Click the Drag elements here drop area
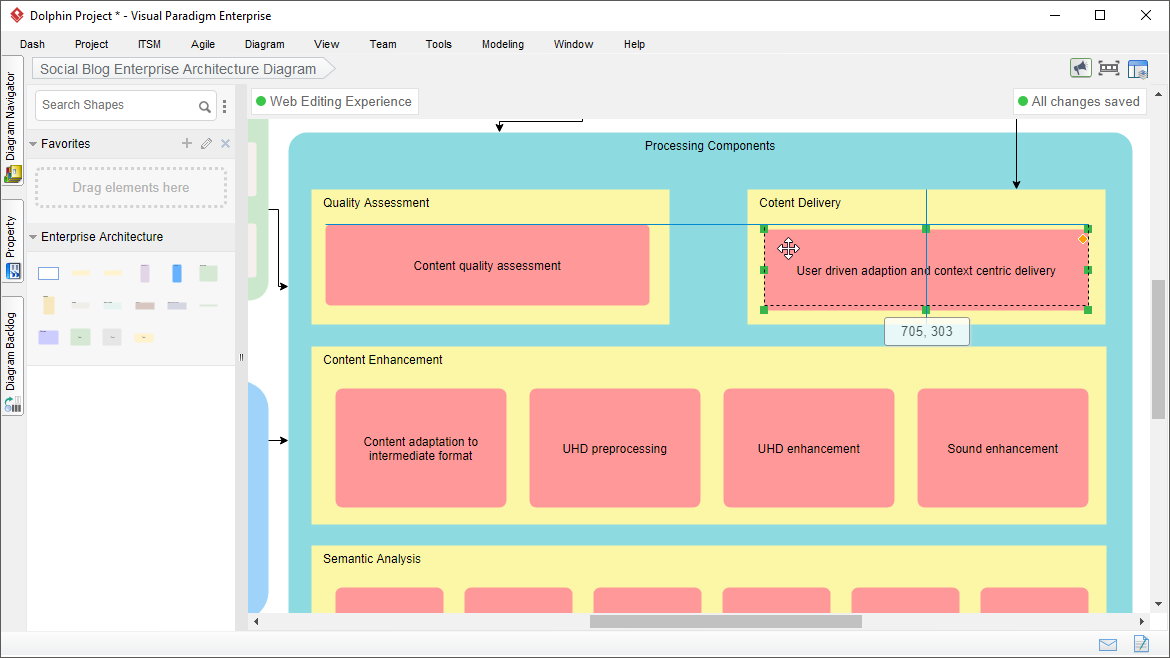Screen dimensions: 1170x658 131,187
